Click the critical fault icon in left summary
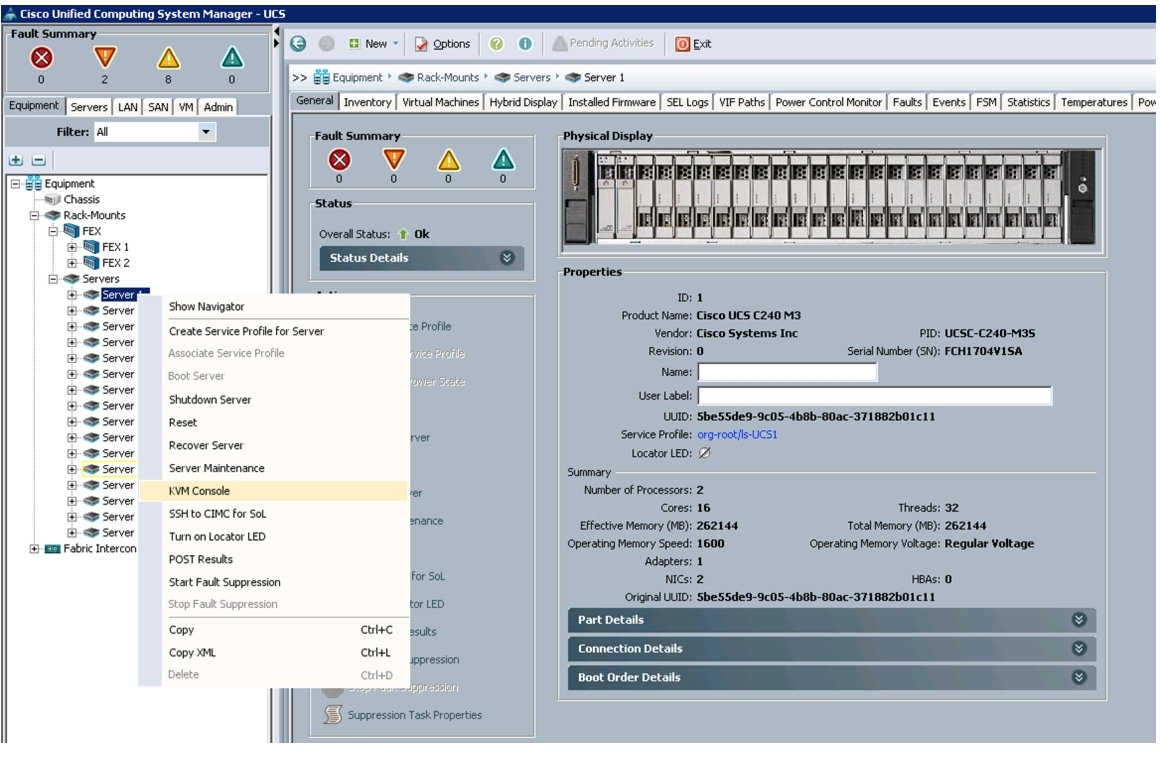Image resolution: width=1160 pixels, height=780 pixels. click(x=41, y=59)
